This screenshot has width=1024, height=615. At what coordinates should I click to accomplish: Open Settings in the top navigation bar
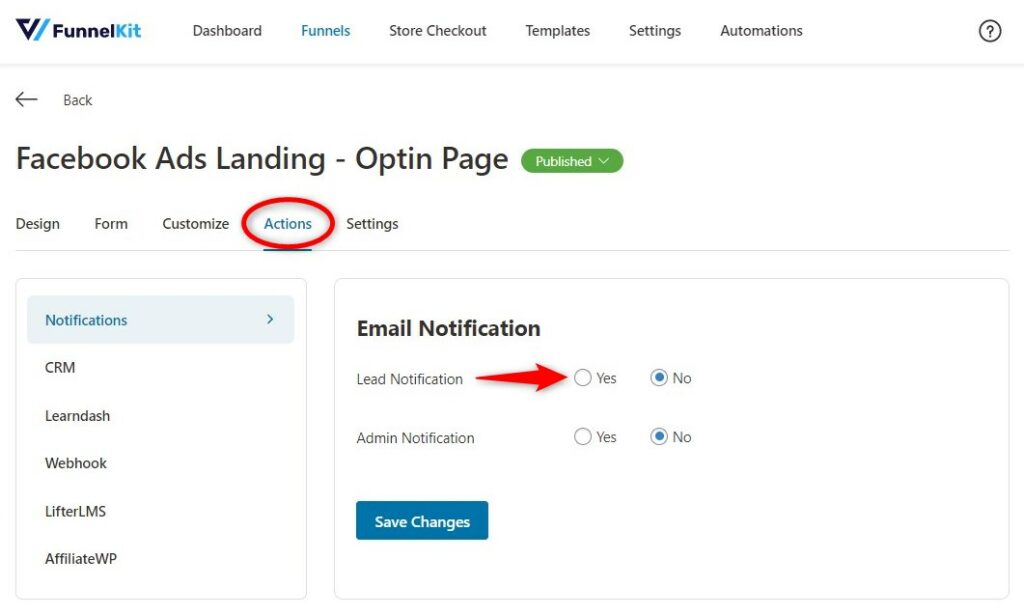click(x=655, y=31)
